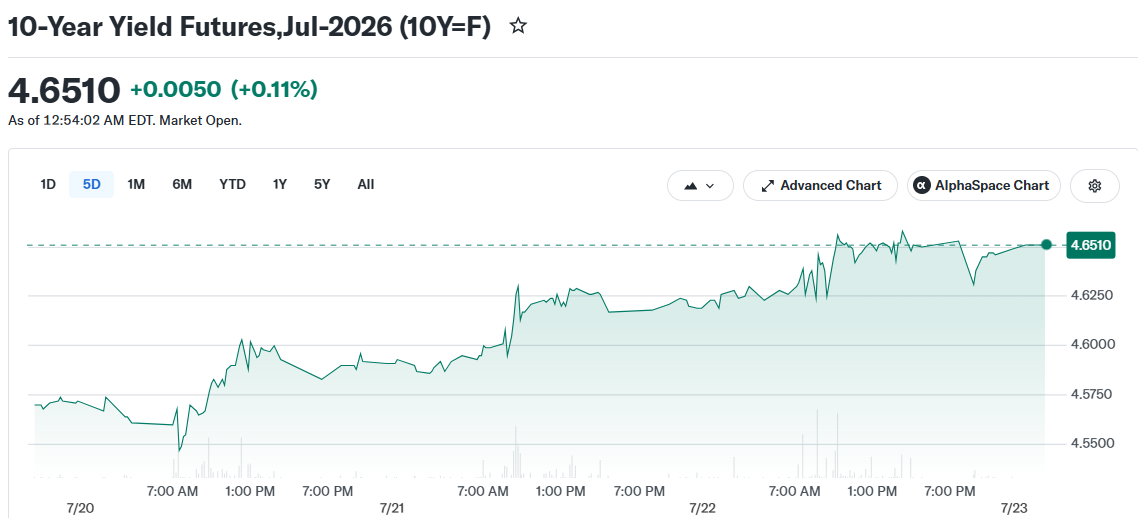Select the 1D range tab
Image resolution: width=1138 pixels, height=518 pixels.
point(48,184)
